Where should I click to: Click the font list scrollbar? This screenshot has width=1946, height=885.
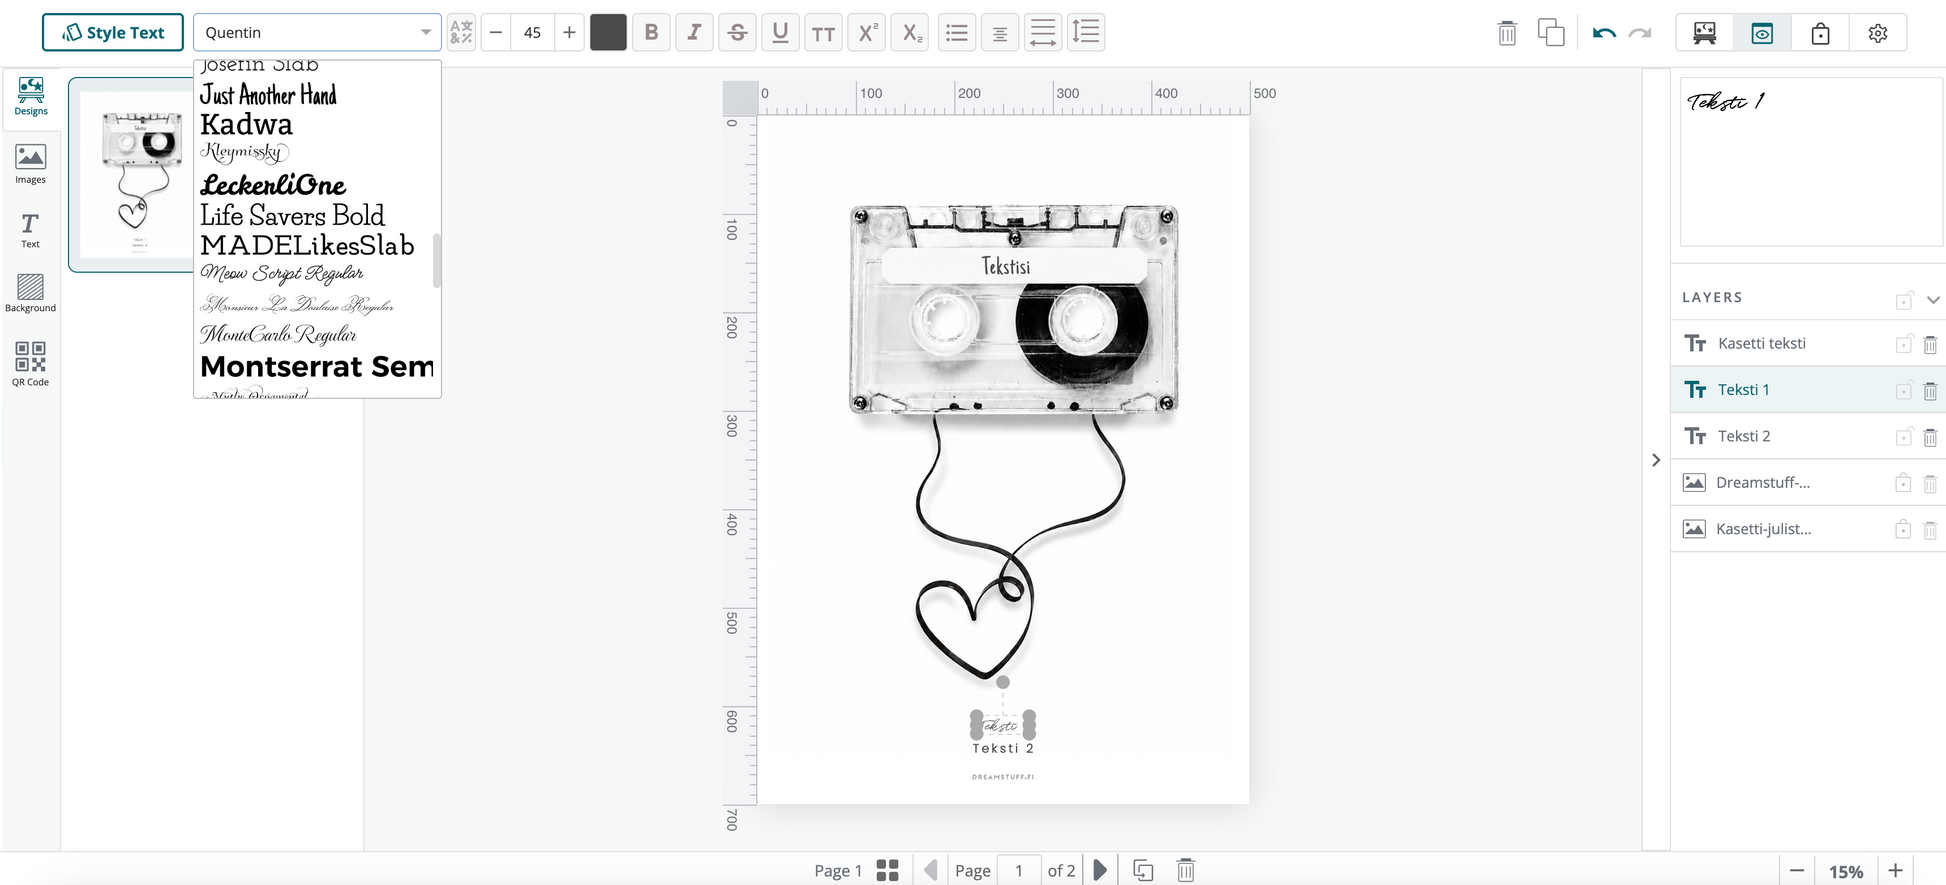point(436,260)
